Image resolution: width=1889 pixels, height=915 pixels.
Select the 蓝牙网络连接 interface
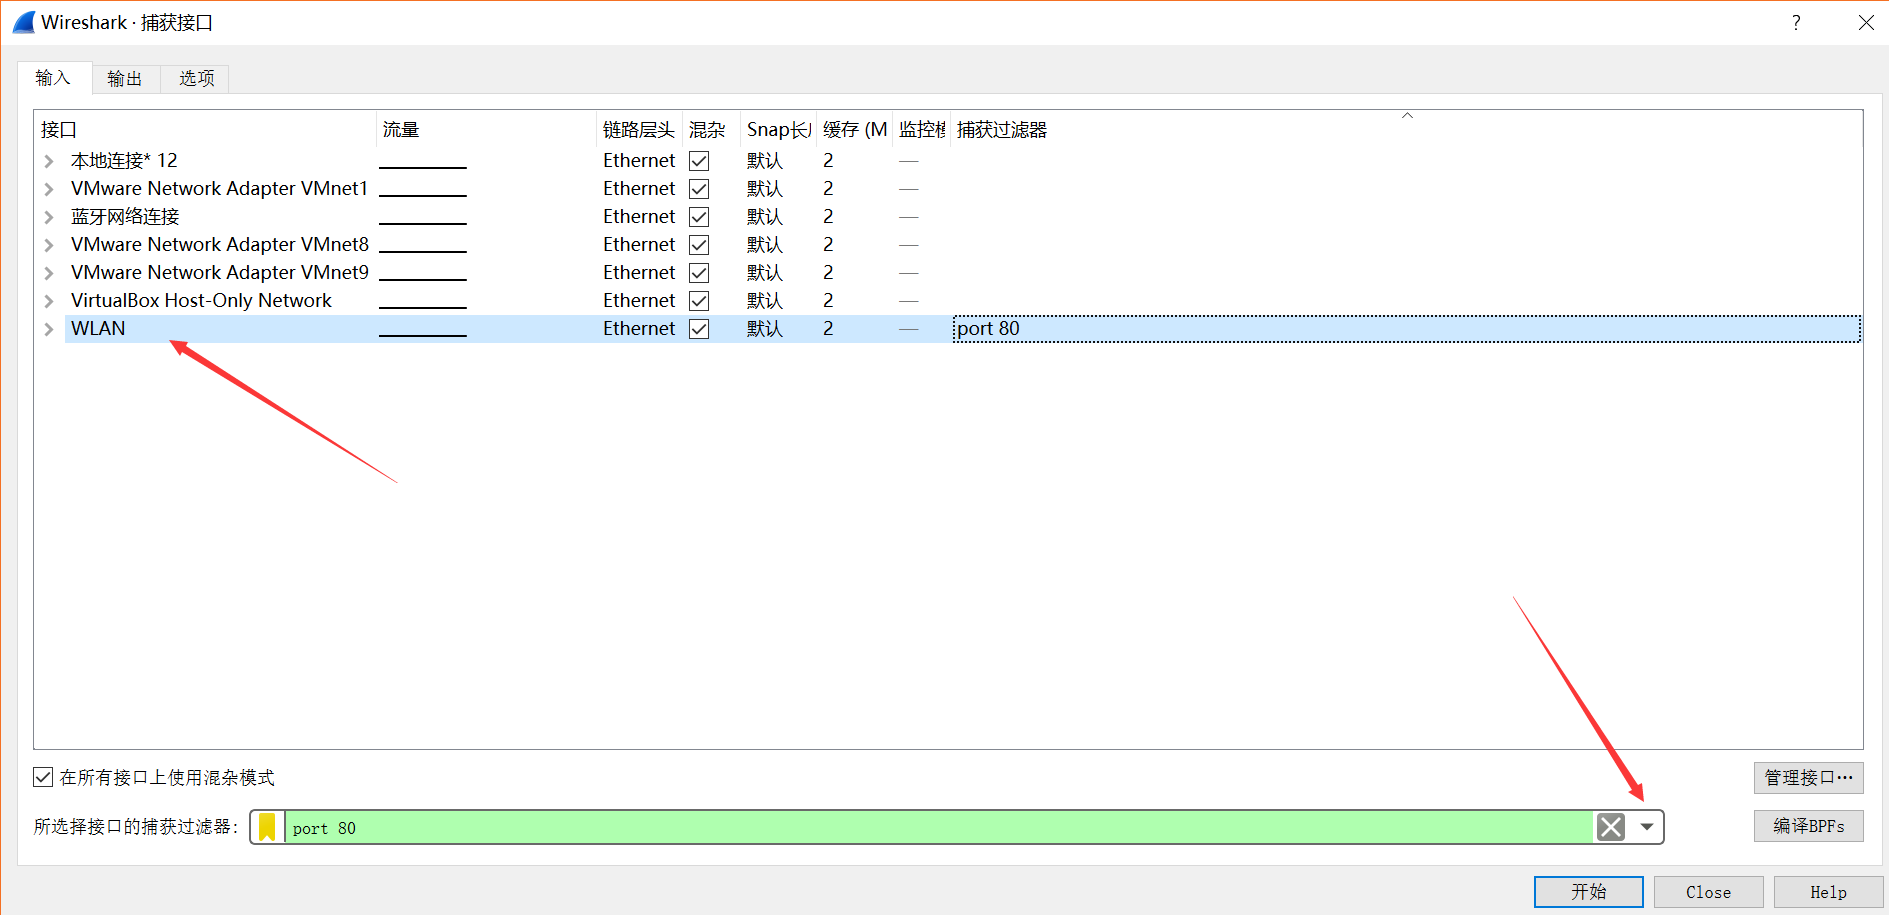point(125,217)
